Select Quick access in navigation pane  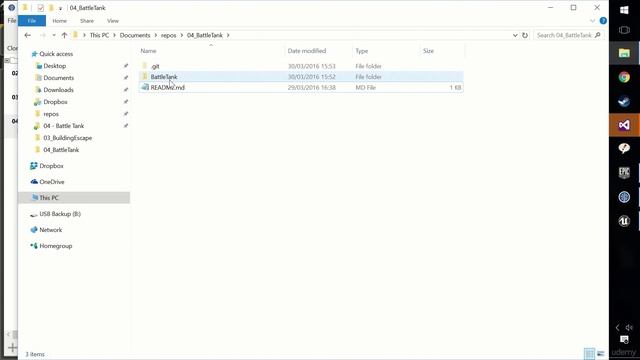56,54
